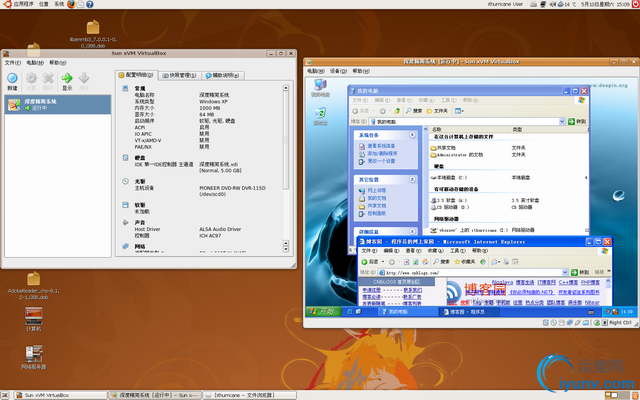Click the 转到 Go button in 我的电脑 window
Viewport: 640px width, 400px height.
(577, 122)
